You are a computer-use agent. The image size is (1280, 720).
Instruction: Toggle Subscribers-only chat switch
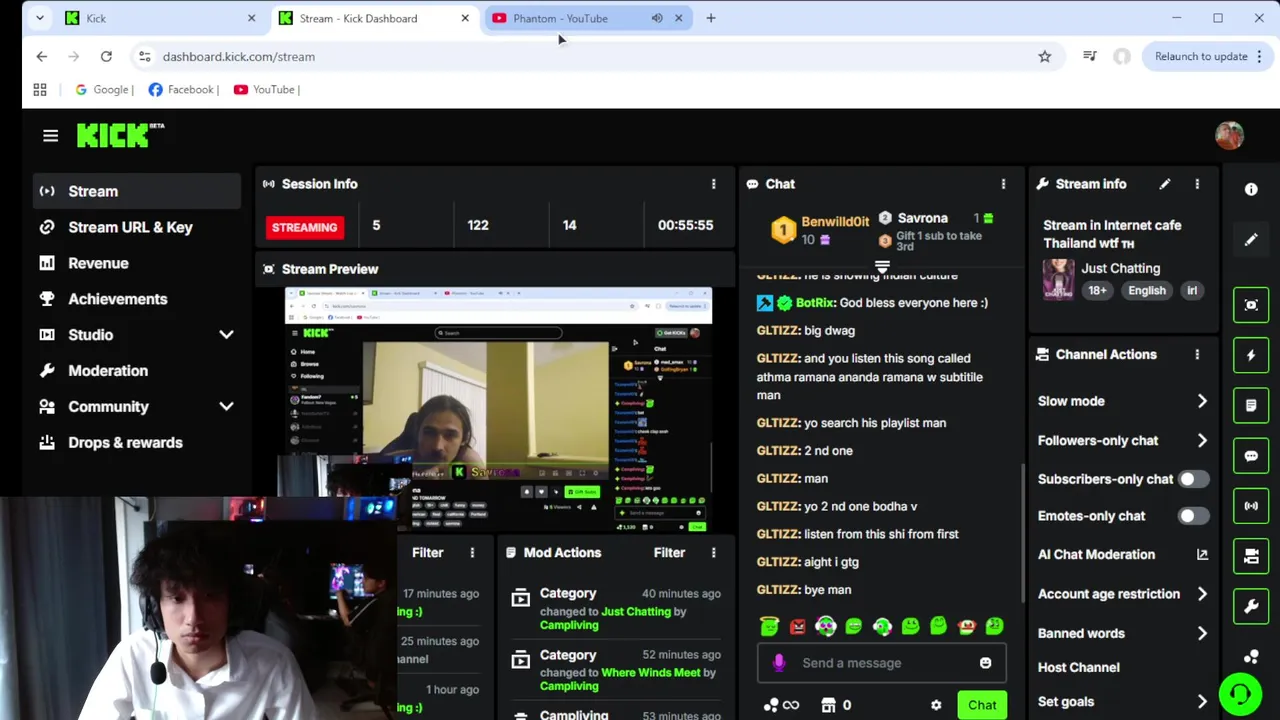point(1192,479)
